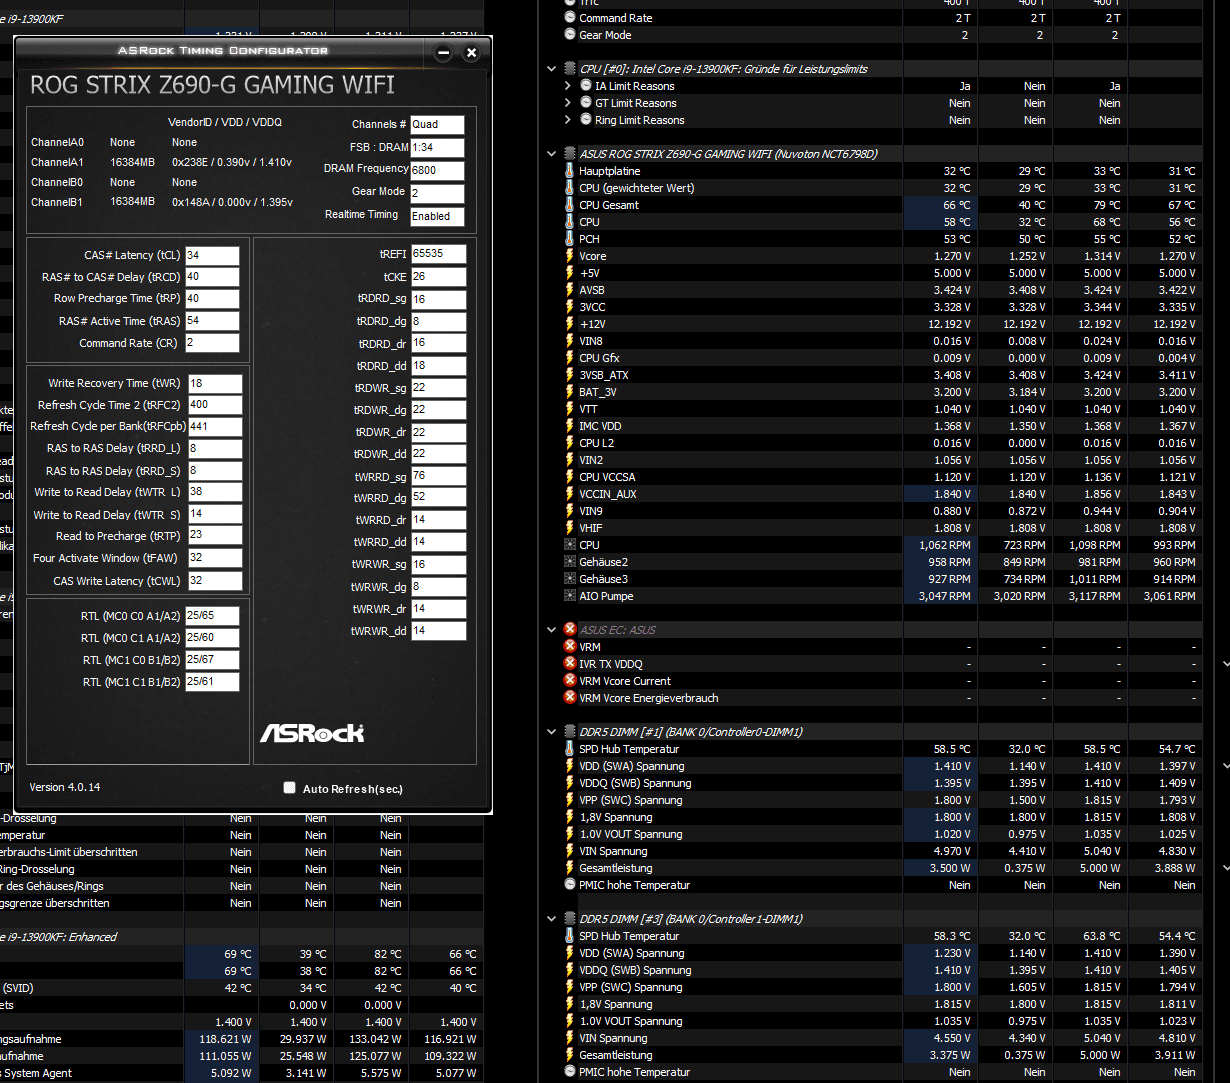Select the tCKE value 26 field
This screenshot has height=1083, width=1230.
point(438,277)
